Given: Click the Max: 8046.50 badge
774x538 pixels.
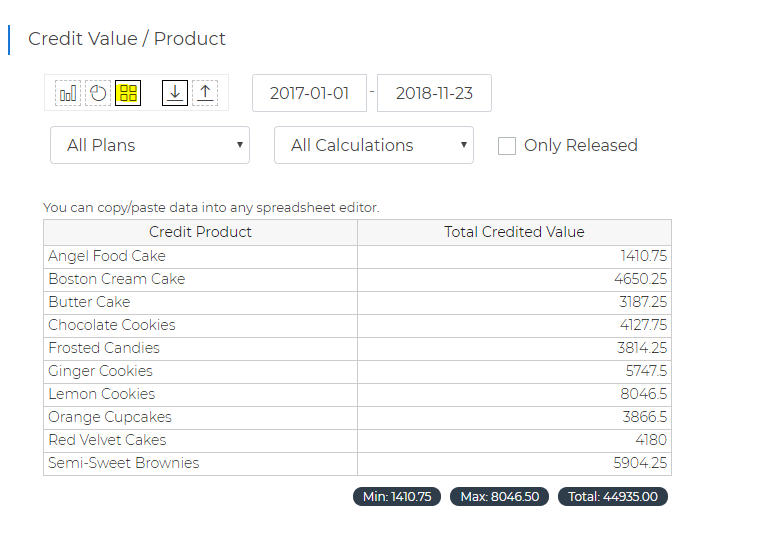Looking at the screenshot, I should [500, 497].
